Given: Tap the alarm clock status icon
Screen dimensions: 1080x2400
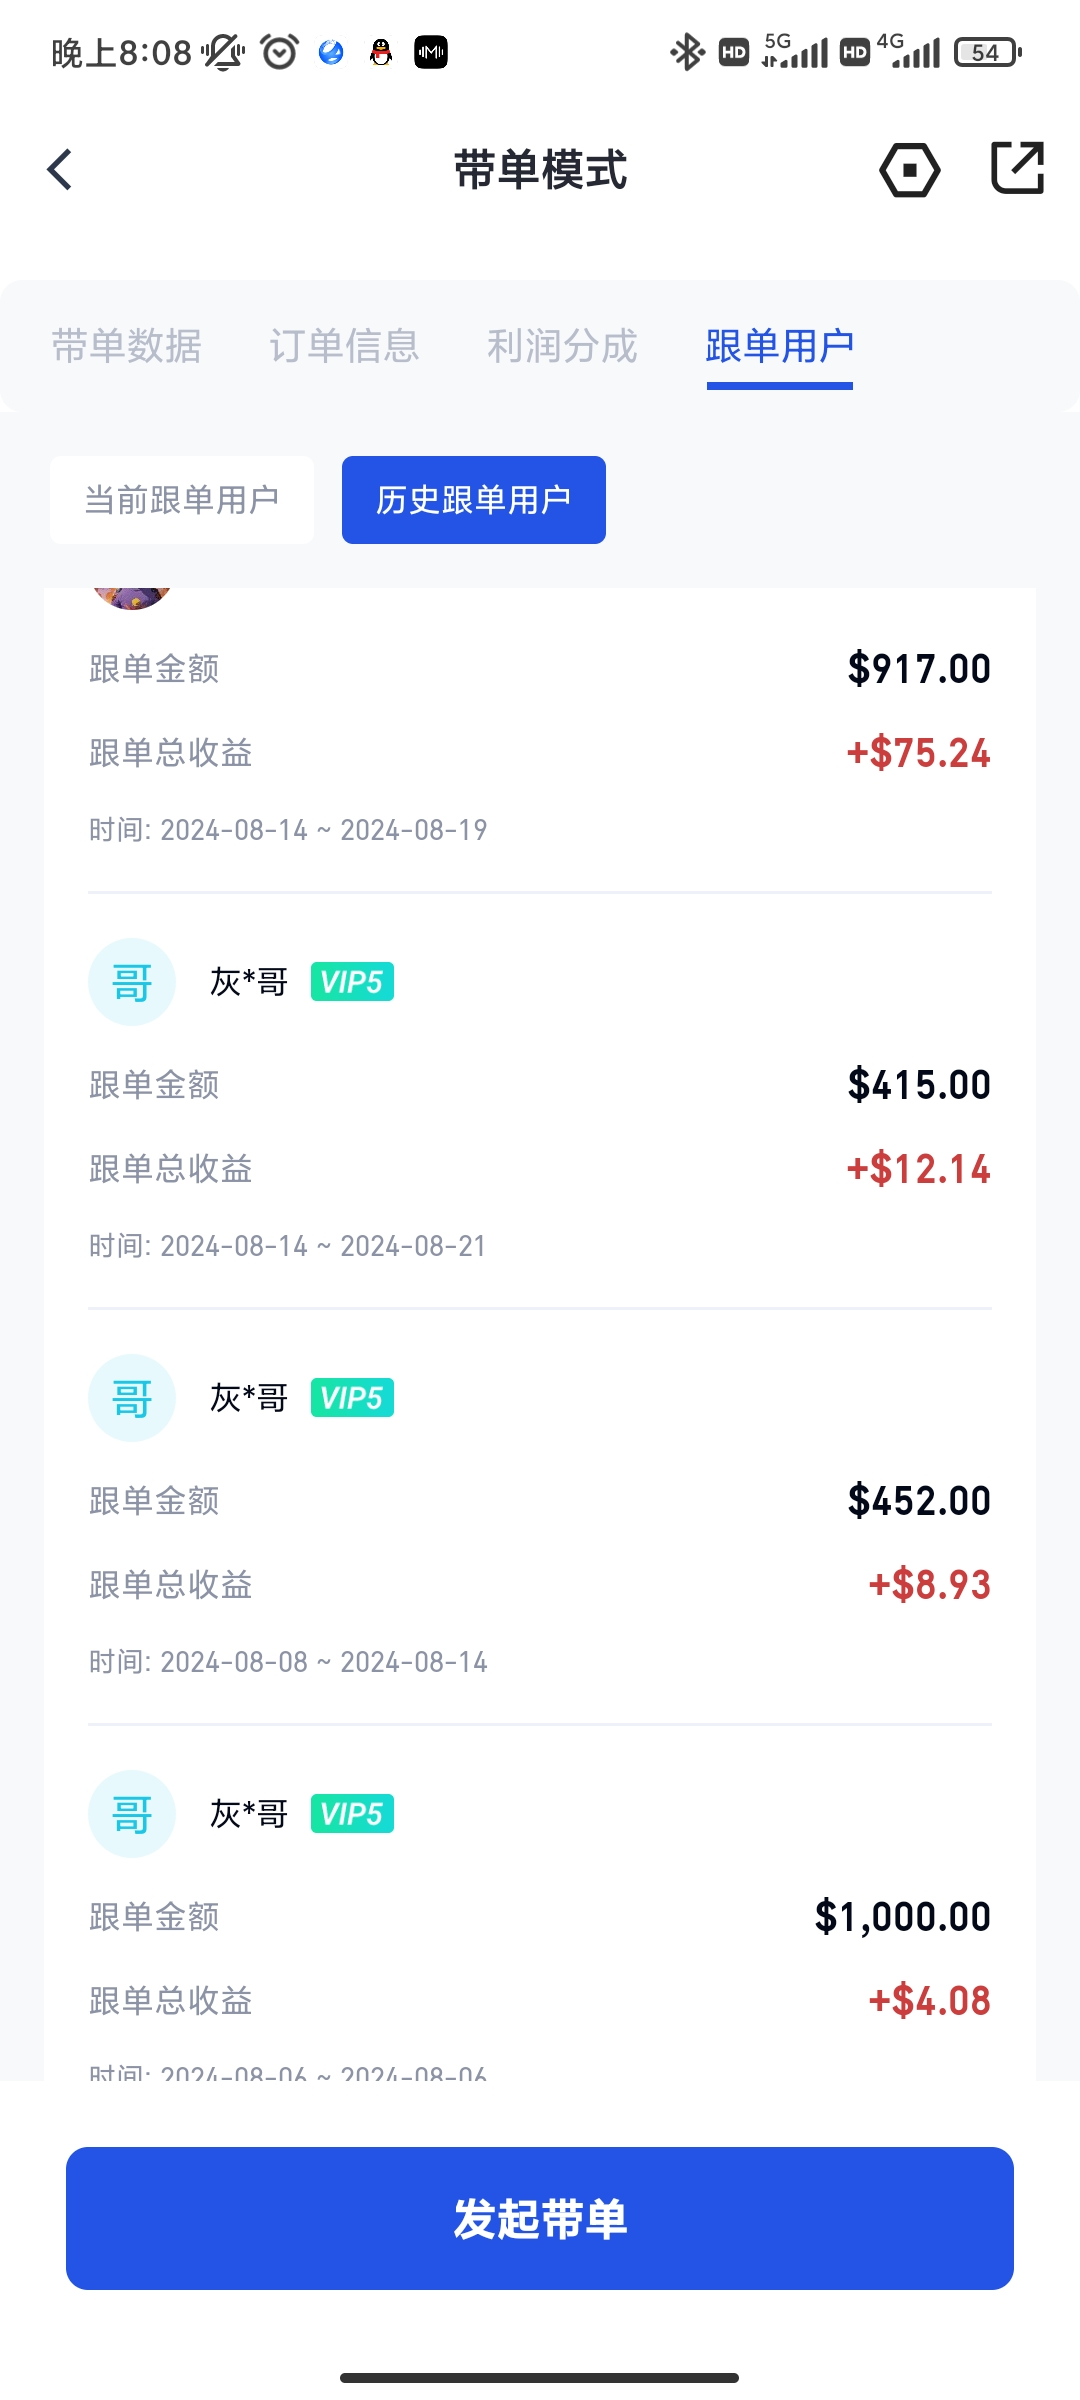Looking at the screenshot, I should click(280, 51).
